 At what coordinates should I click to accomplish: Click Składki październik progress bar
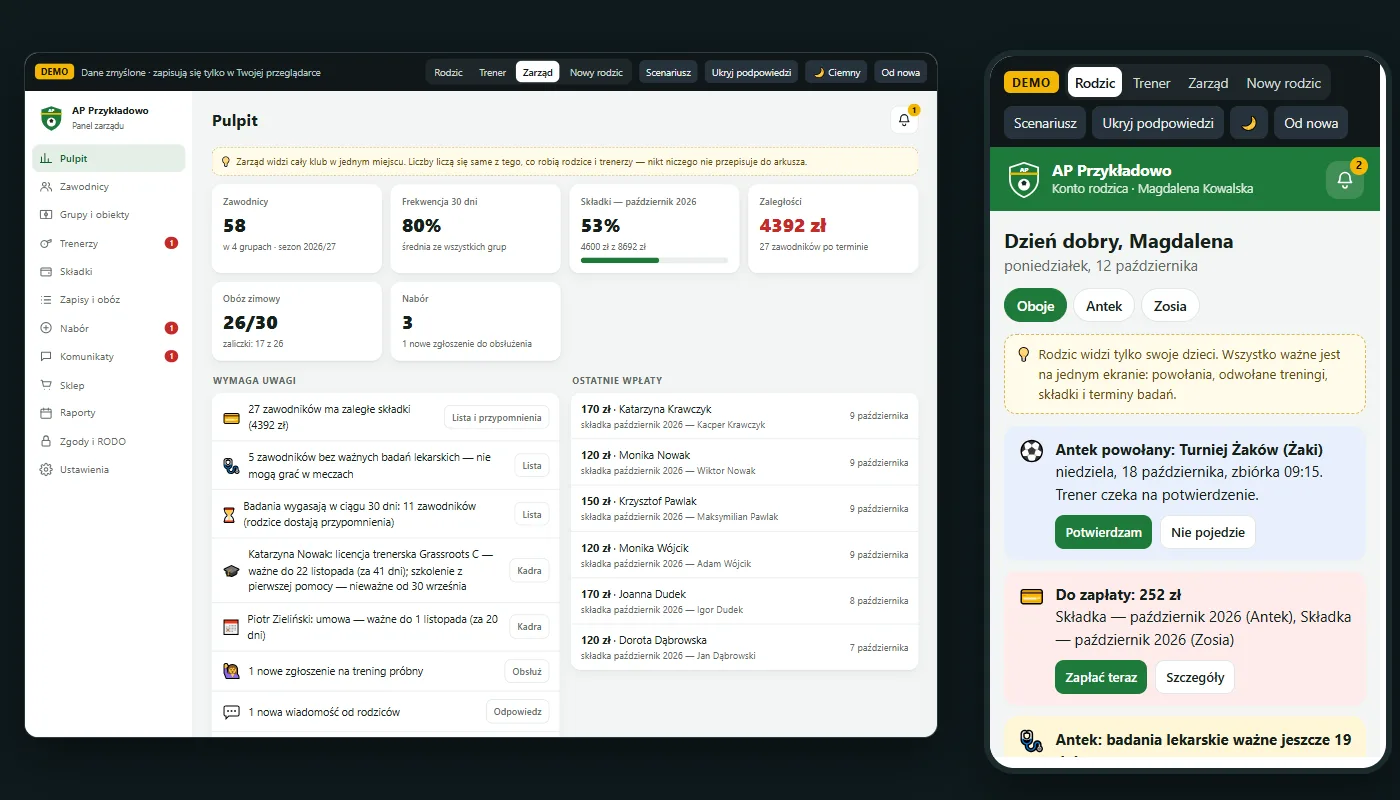coord(654,260)
